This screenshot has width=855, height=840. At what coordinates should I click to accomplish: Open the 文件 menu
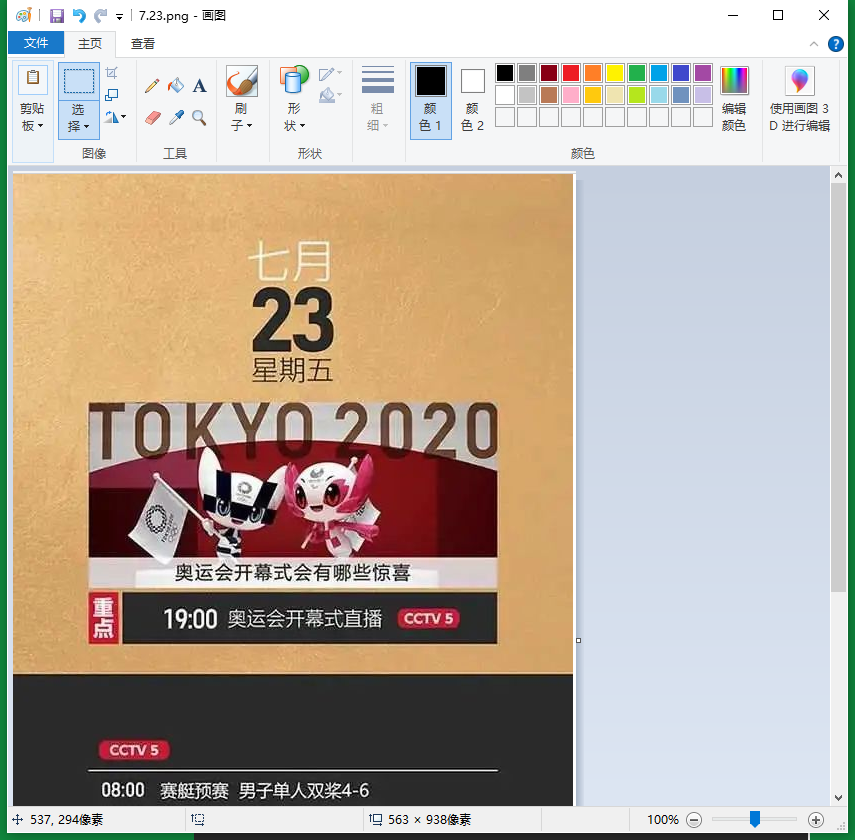pyautogui.click(x=36, y=43)
